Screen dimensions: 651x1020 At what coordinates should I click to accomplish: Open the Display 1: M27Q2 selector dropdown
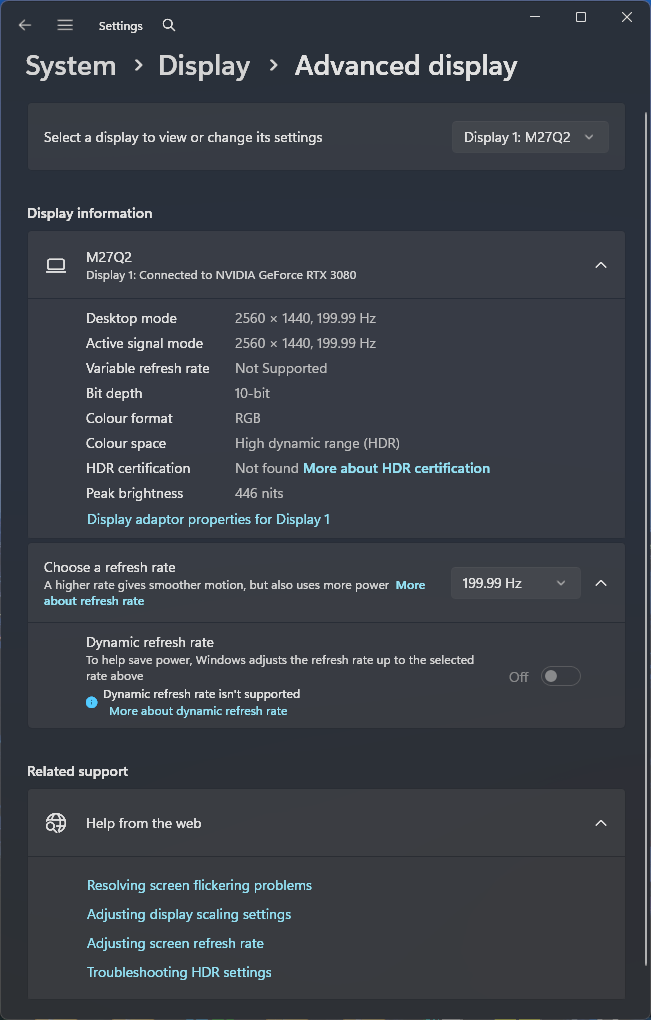coord(530,137)
